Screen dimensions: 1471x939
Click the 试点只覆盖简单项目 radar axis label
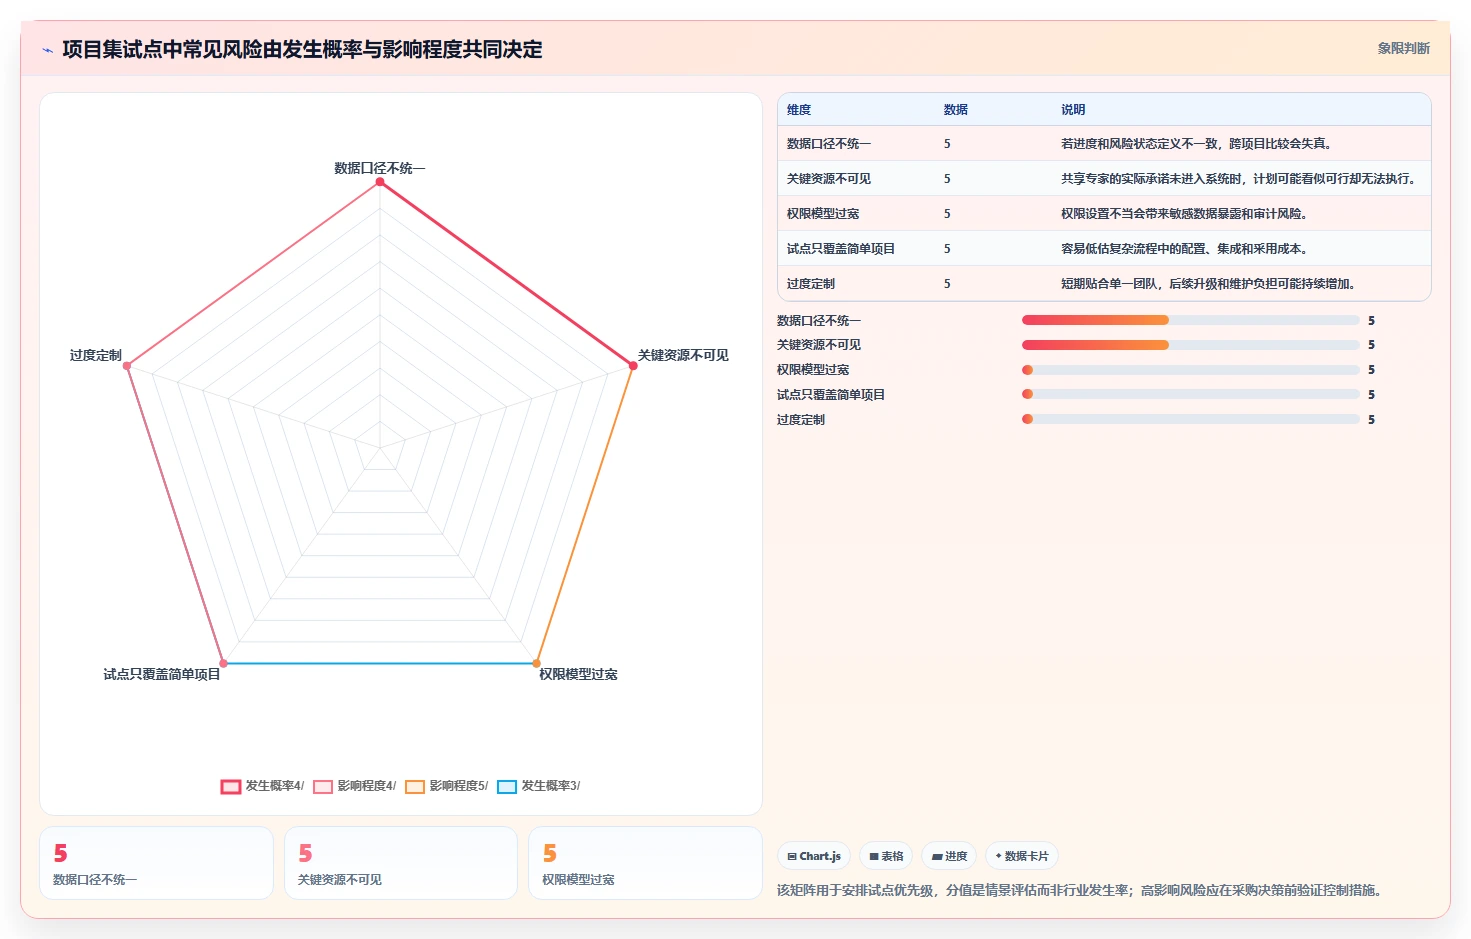tap(162, 674)
